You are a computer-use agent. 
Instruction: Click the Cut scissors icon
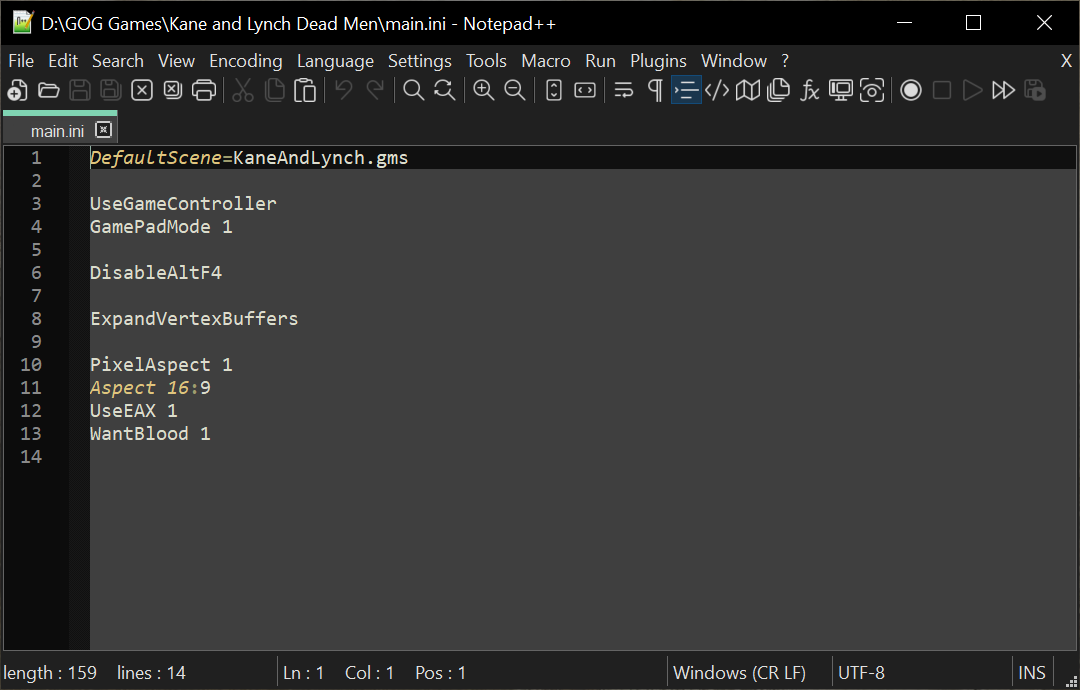tap(242, 90)
